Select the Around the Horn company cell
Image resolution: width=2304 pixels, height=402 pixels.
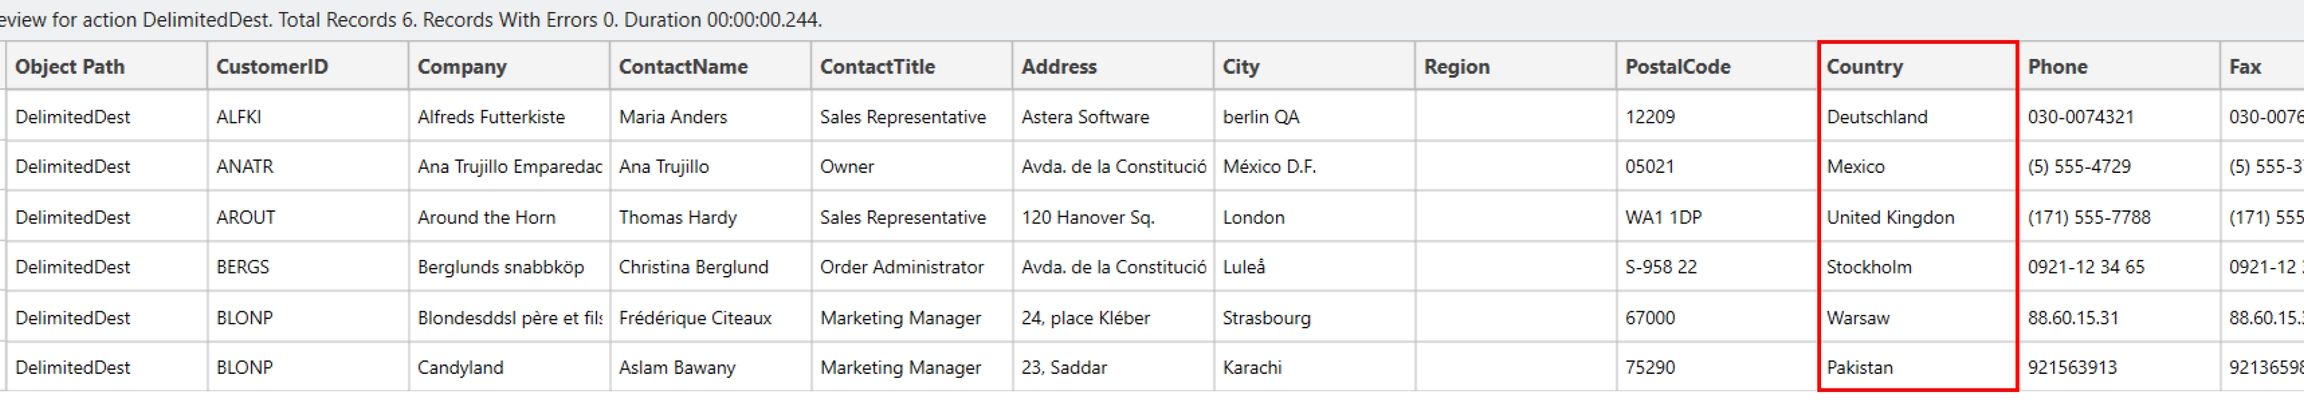[486, 217]
